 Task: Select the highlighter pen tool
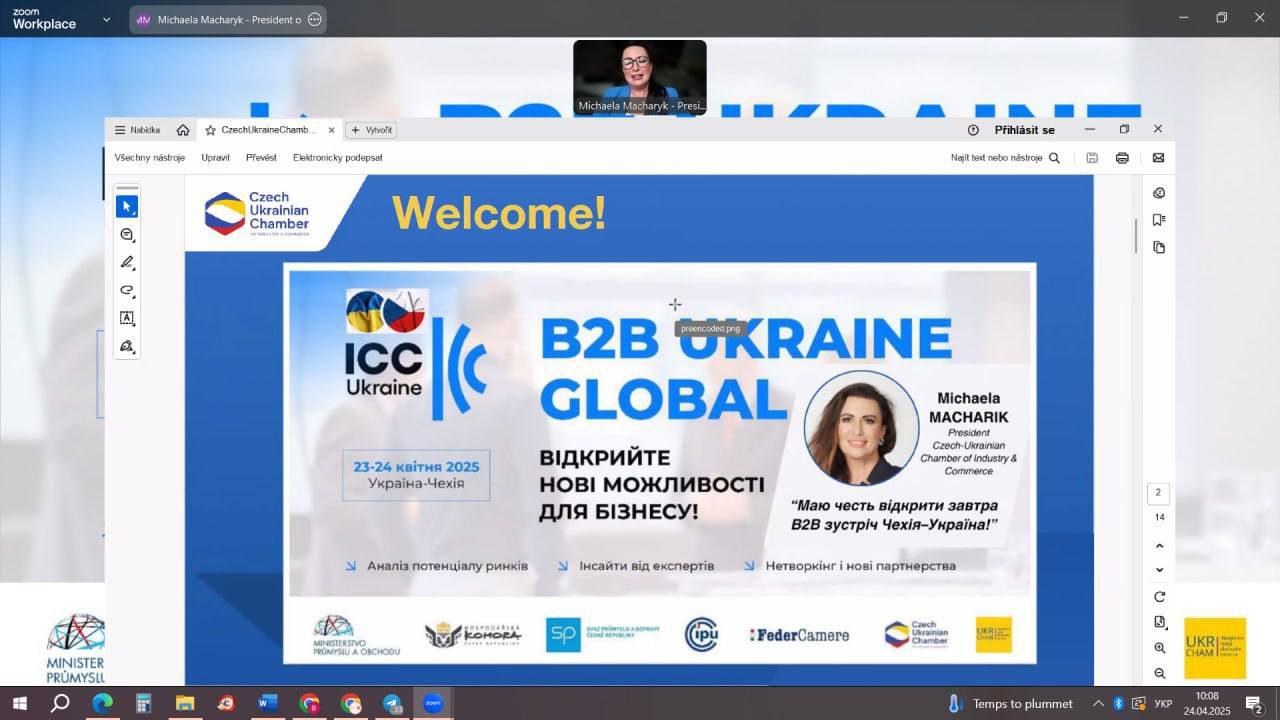point(127,262)
